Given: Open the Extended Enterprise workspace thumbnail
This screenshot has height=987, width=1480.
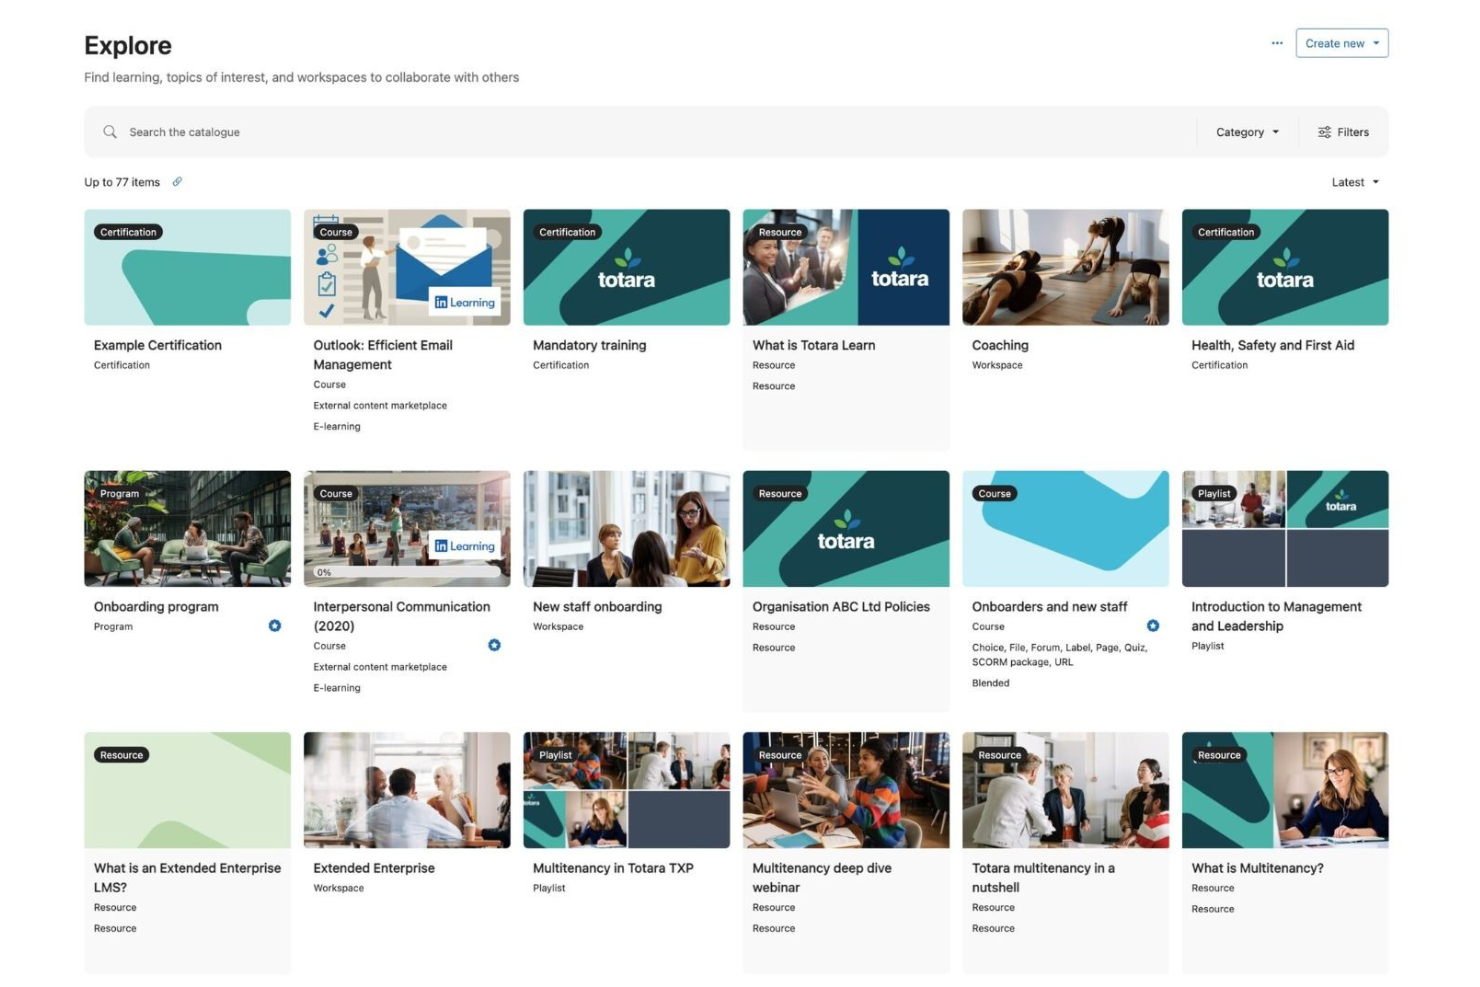Looking at the screenshot, I should (x=407, y=789).
